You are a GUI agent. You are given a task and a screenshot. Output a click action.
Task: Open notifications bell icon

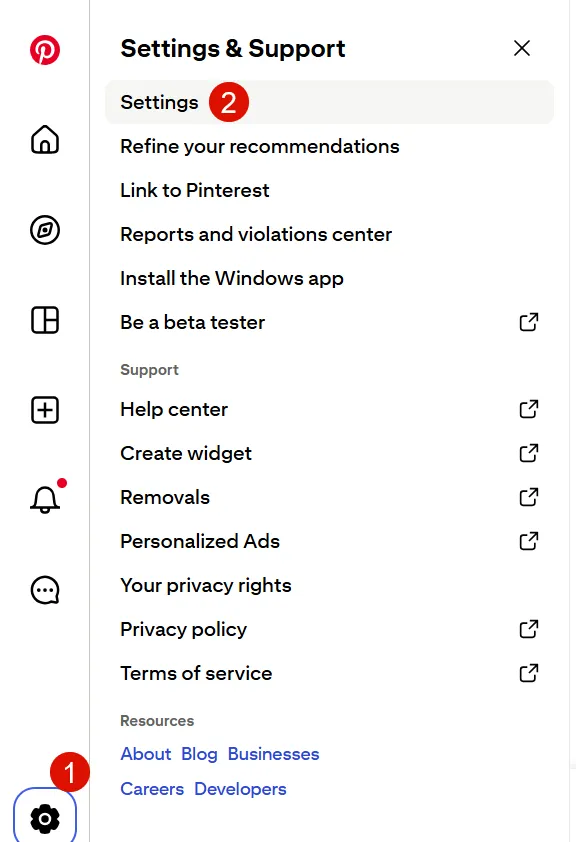45,500
